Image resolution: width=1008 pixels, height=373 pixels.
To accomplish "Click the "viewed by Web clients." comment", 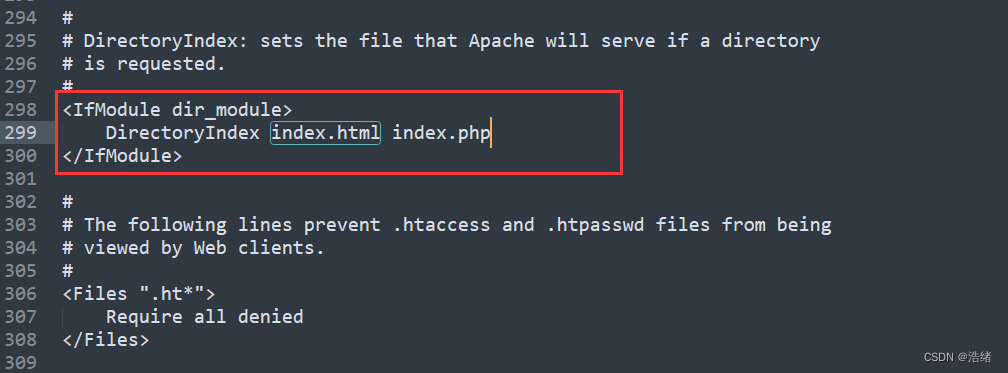I will tap(204, 248).
